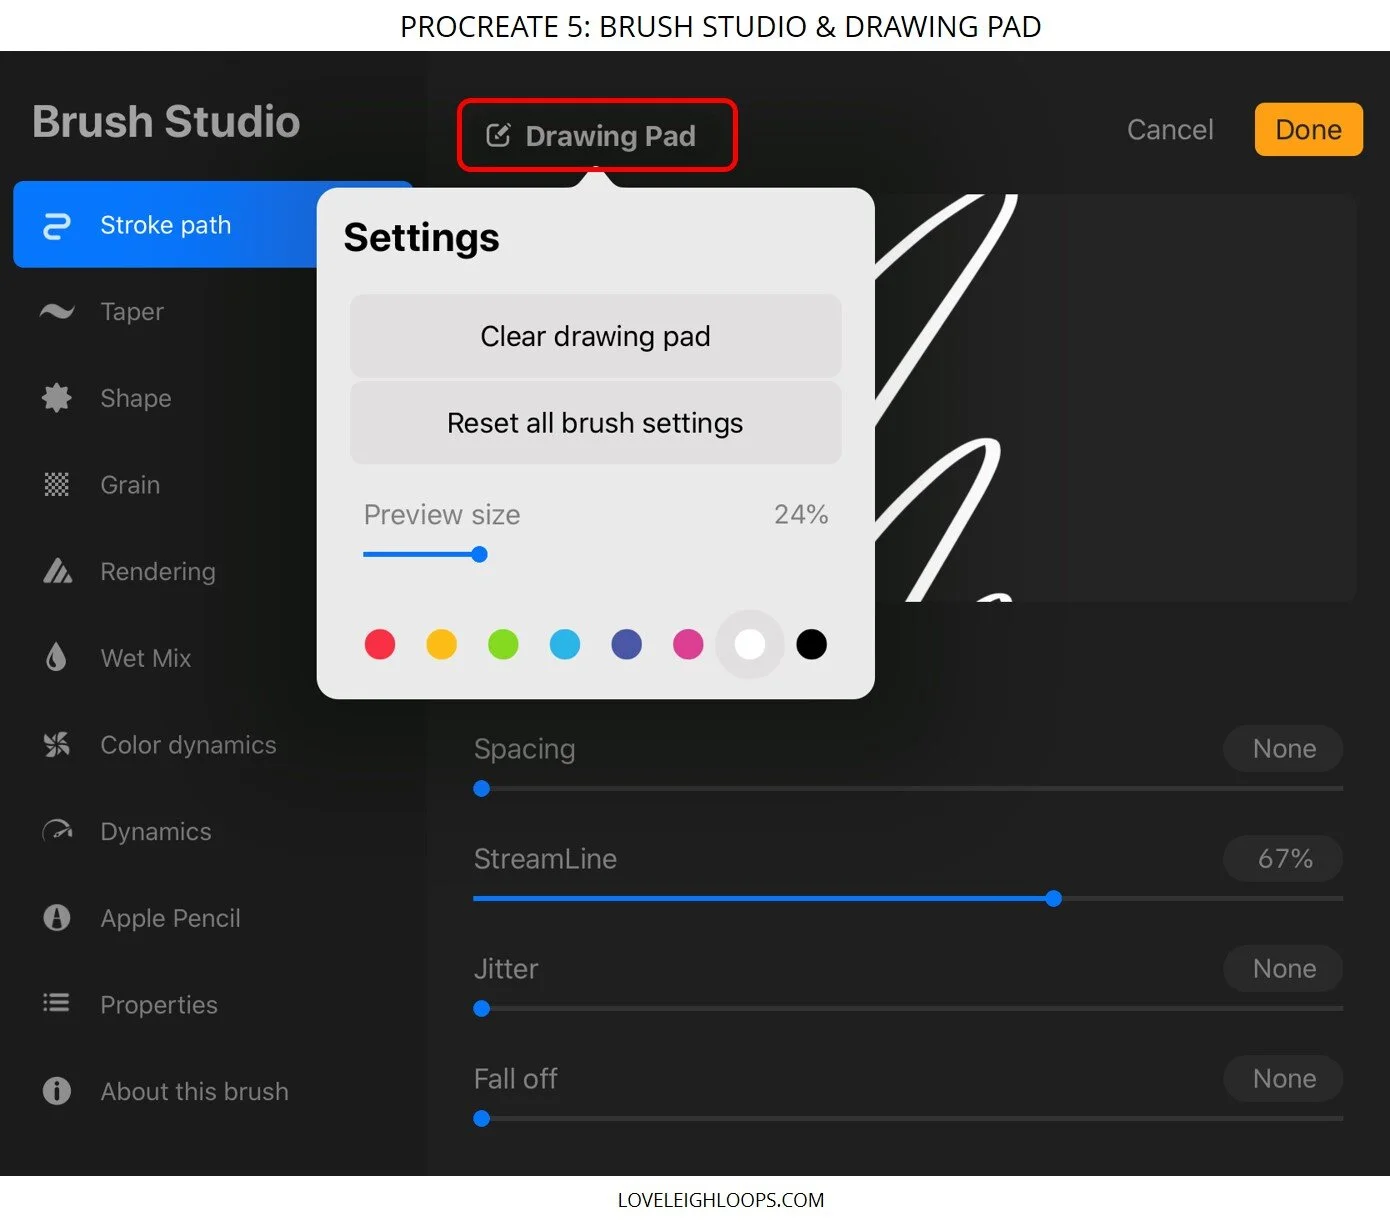1390x1224 pixels.
Task: Click the Properties list icon
Action: 57,1003
